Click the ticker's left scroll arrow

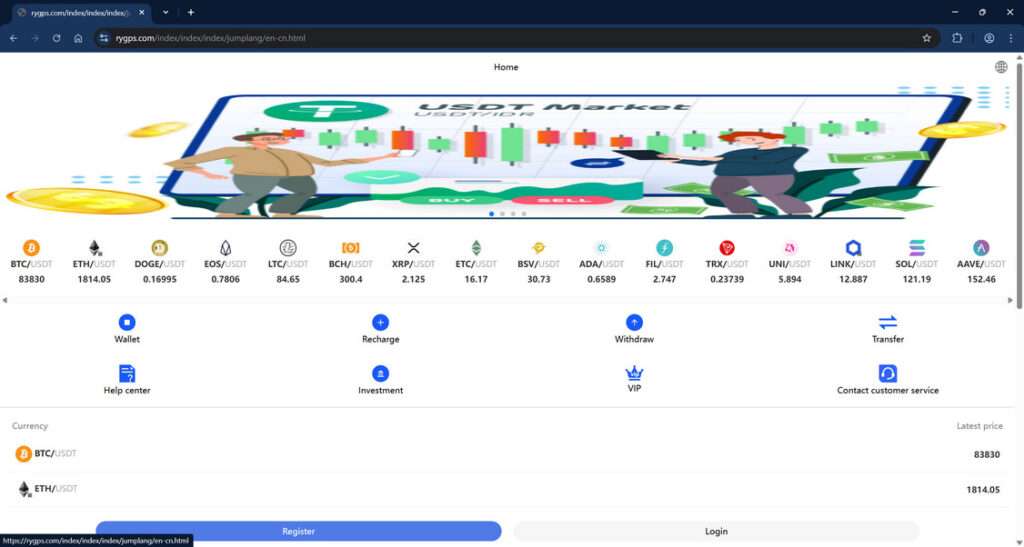point(5,300)
